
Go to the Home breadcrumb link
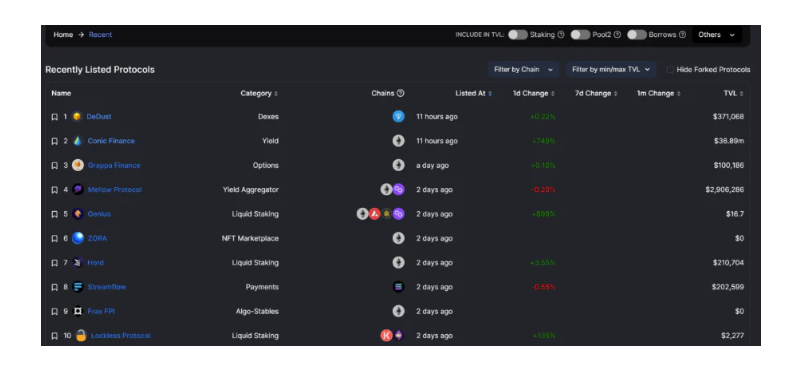click(63, 35)
